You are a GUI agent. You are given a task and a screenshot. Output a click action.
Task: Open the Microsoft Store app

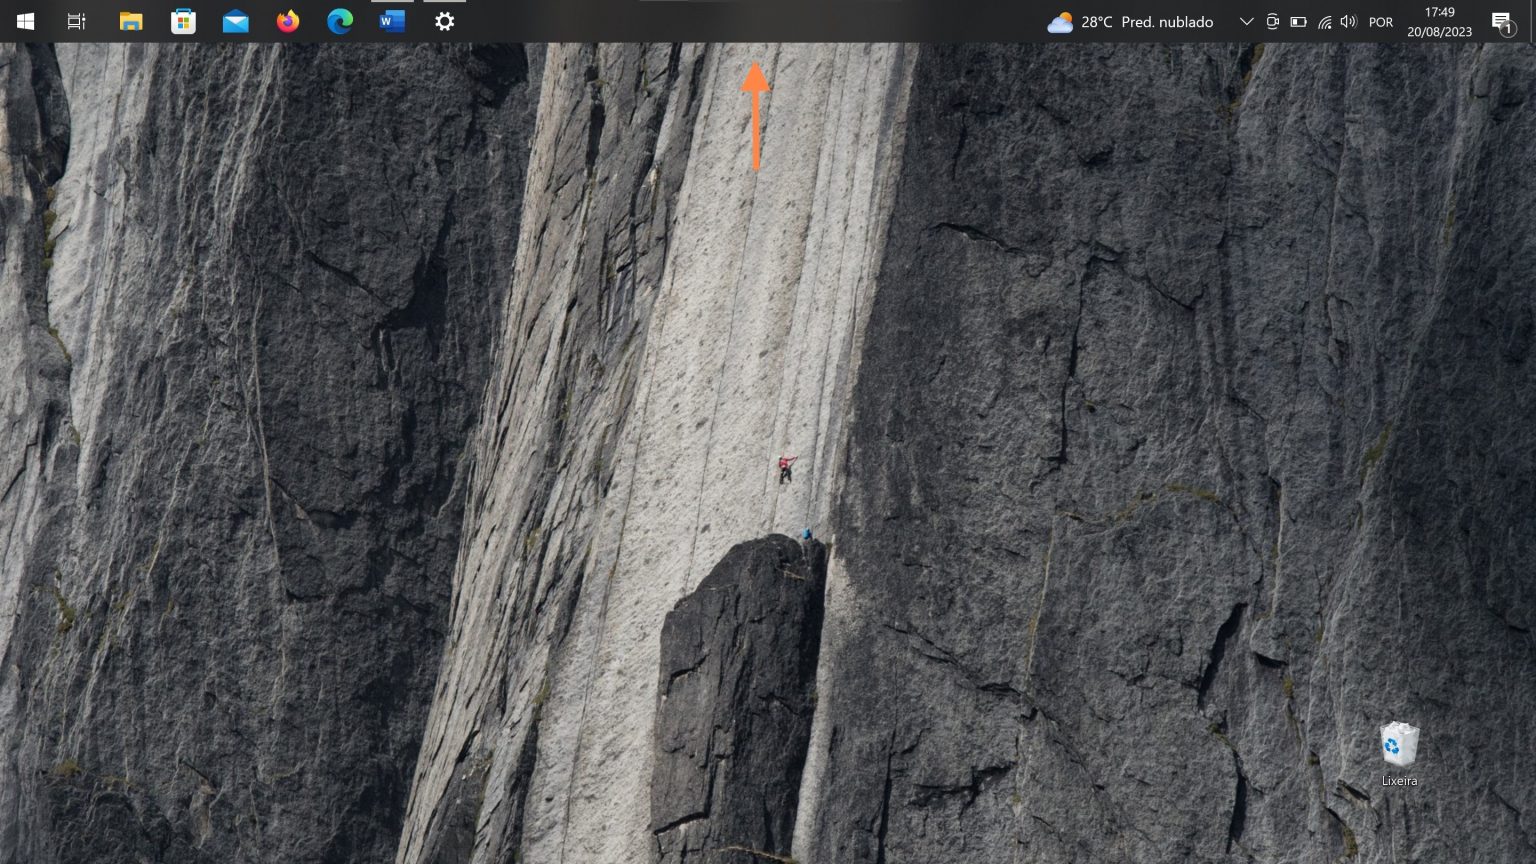click(183, 21)
